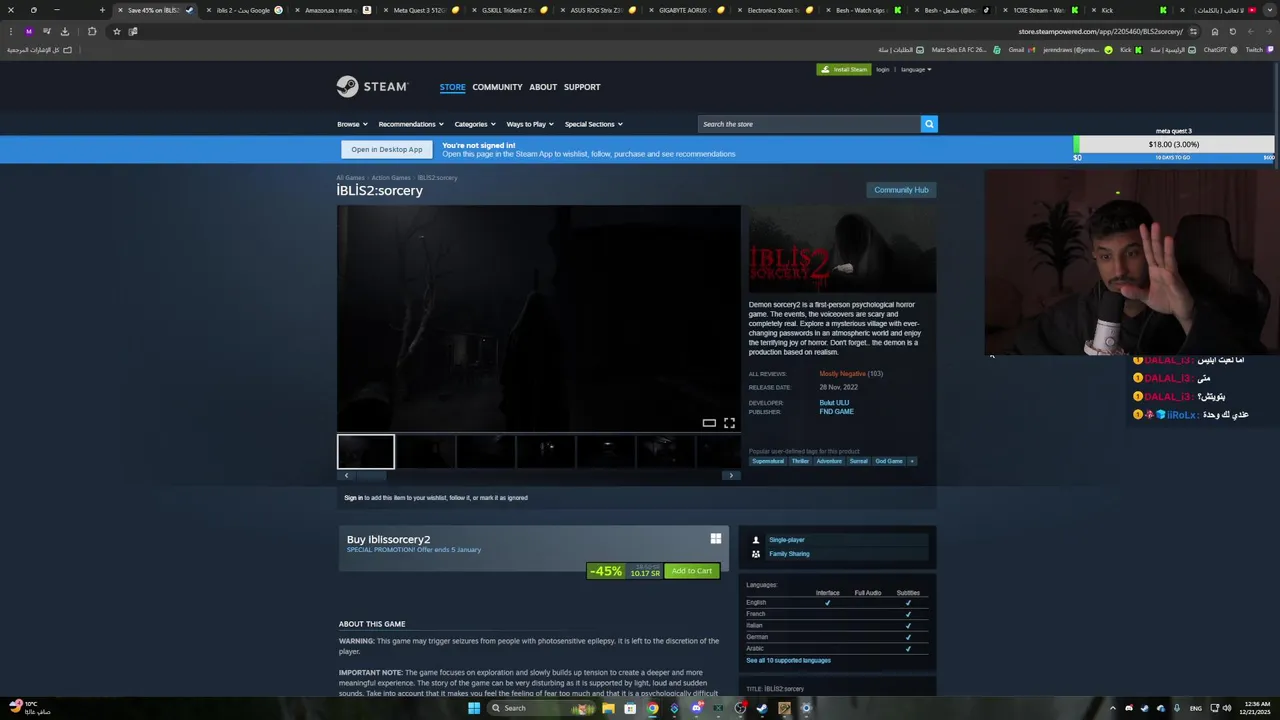The height and width of the screenshot is (720, 1280).
Task: Open File Explorer from taskbar
Action: pos(608,708)
